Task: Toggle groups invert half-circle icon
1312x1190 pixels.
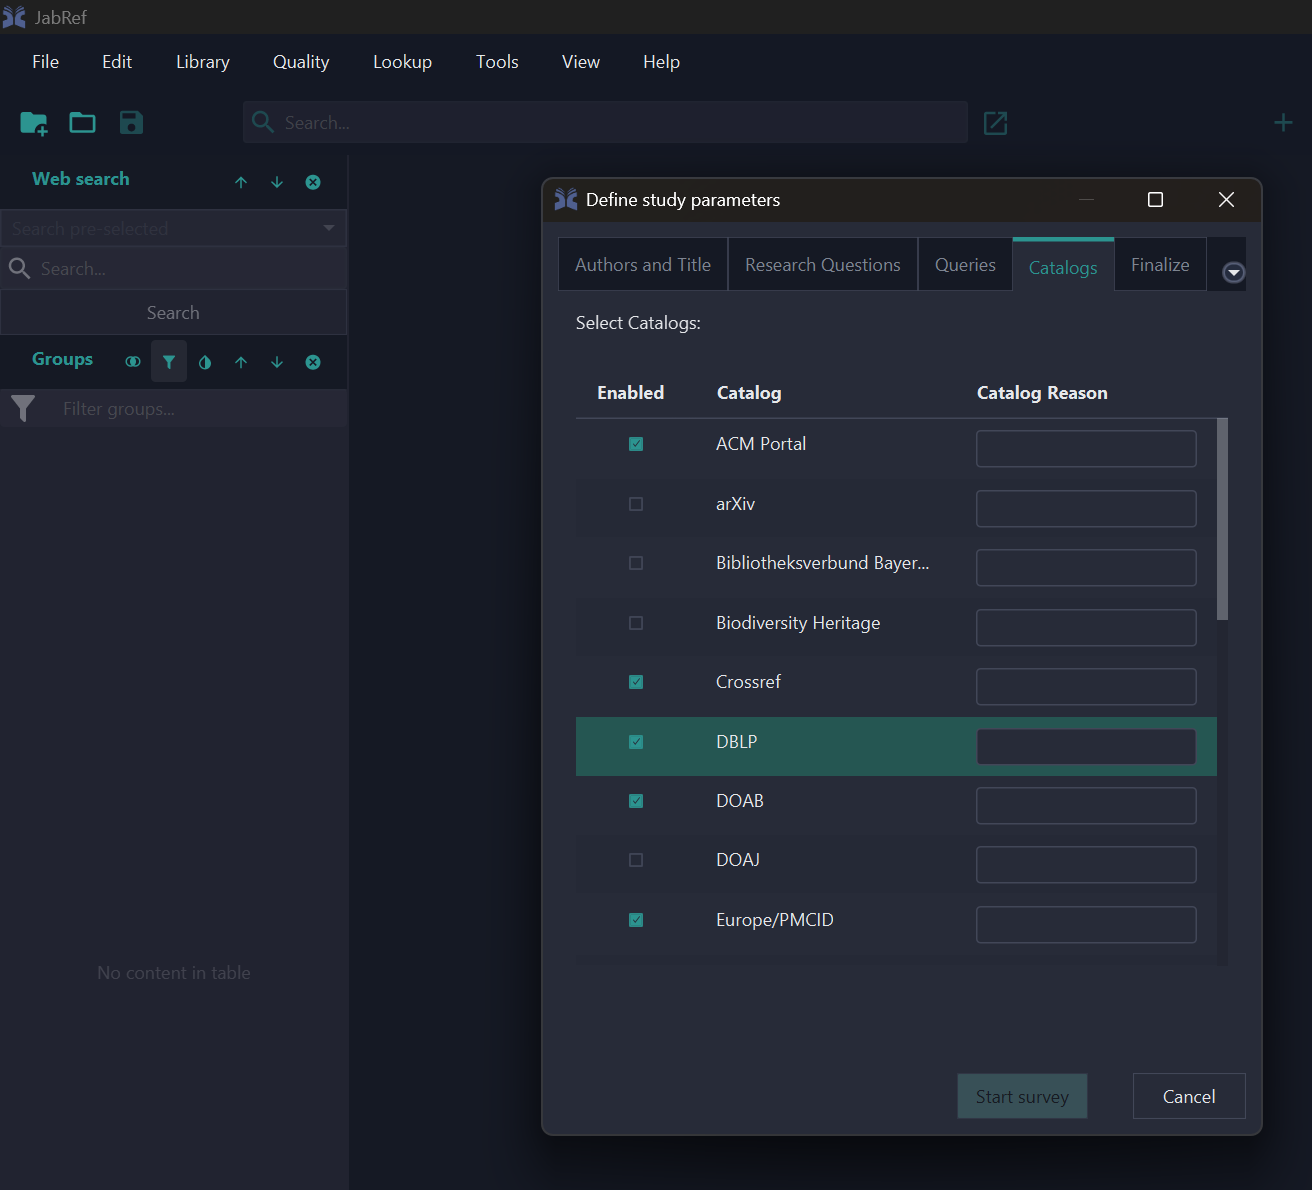Action: point(205,362)
